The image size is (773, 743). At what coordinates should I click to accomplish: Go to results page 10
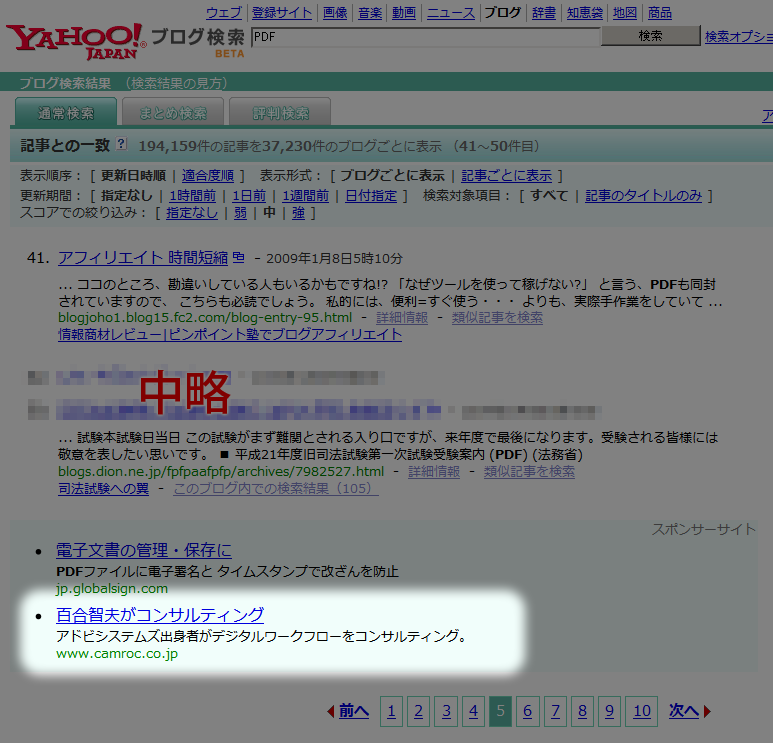point(641,711)
